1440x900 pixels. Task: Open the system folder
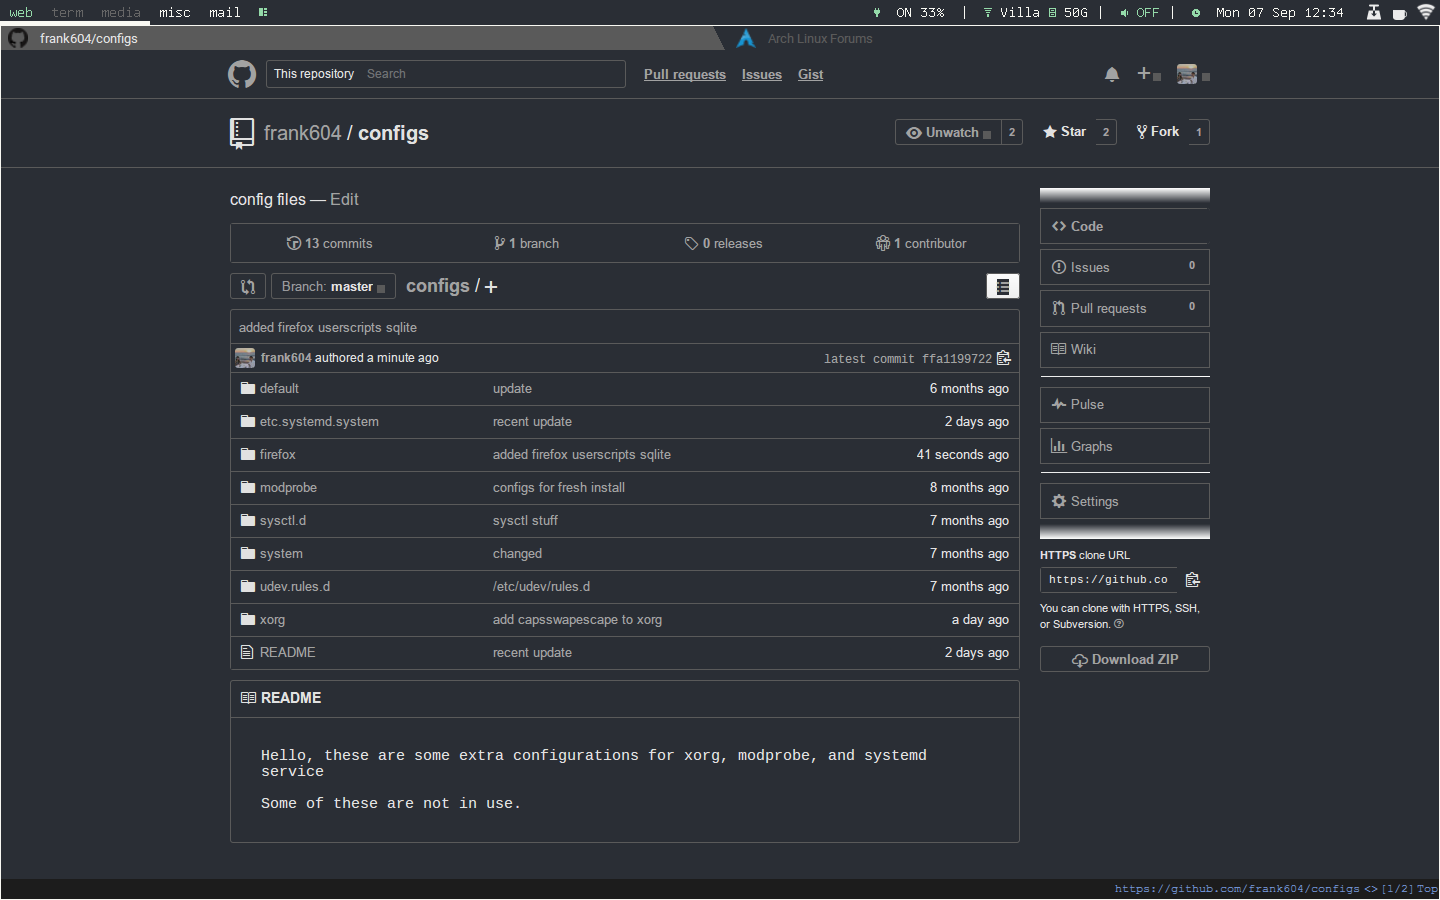[x=281, y=553]
